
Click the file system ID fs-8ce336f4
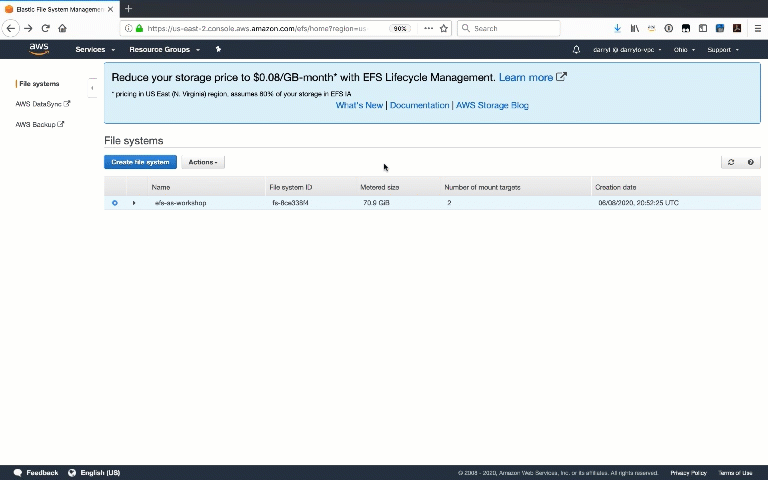click(x=290, y=203)
